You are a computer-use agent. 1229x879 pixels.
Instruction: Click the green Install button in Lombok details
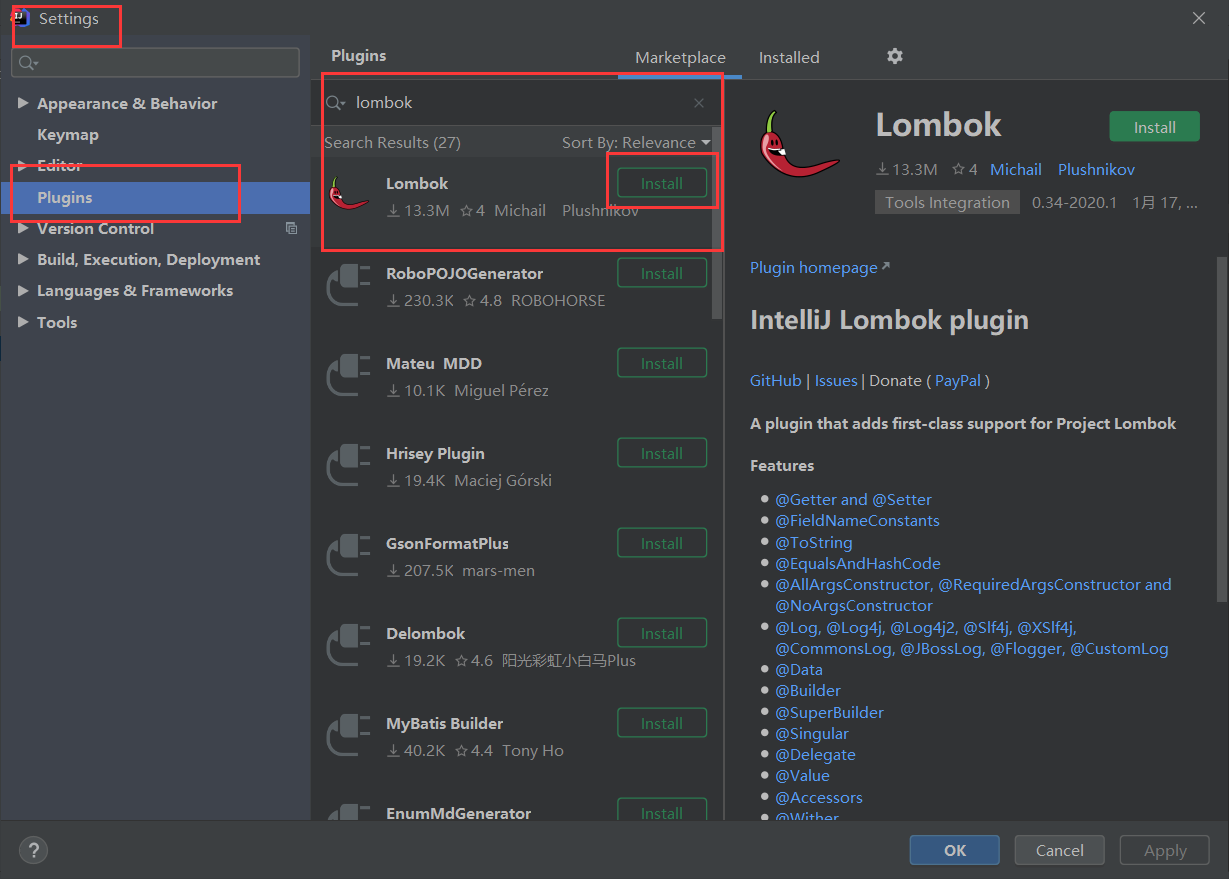click(1155, 127)
